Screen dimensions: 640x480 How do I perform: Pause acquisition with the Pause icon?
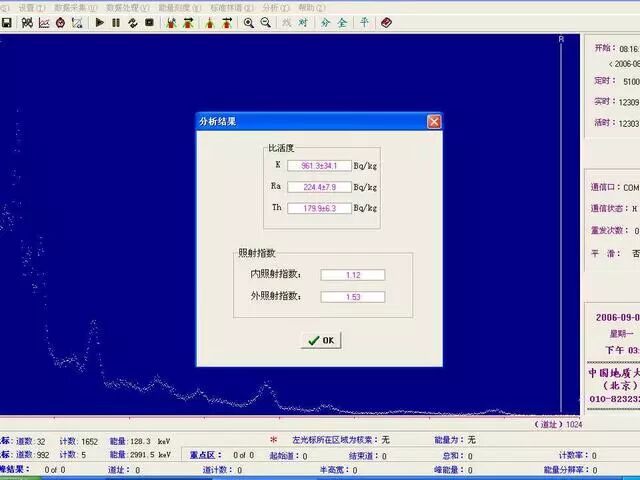tap(116, 22)
